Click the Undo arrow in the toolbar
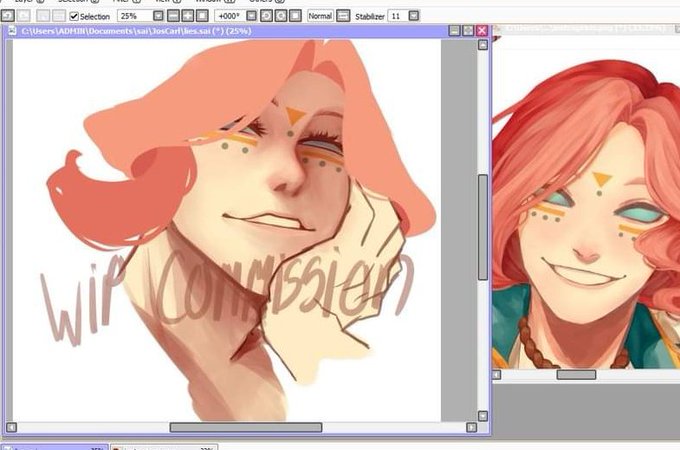680x450 pixels. point(7,16)
